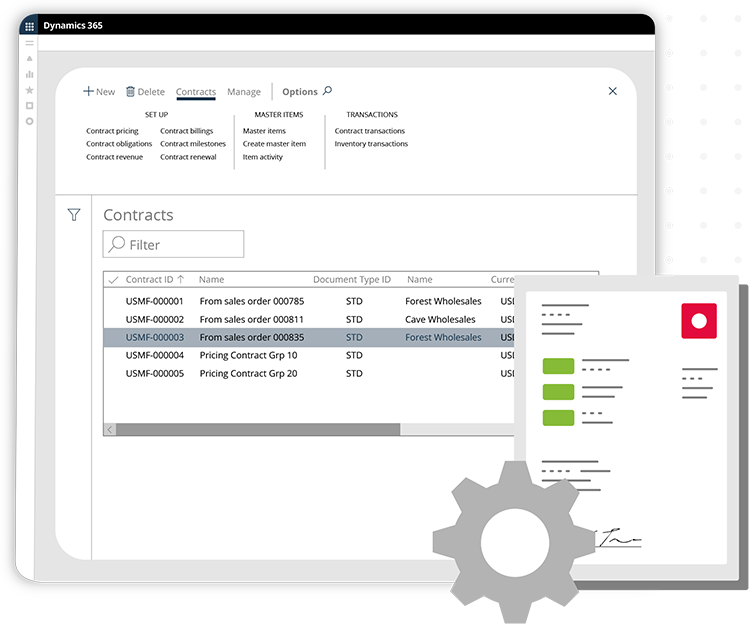Click the 'From sales order 000835' cell

(x=252, y=338)
